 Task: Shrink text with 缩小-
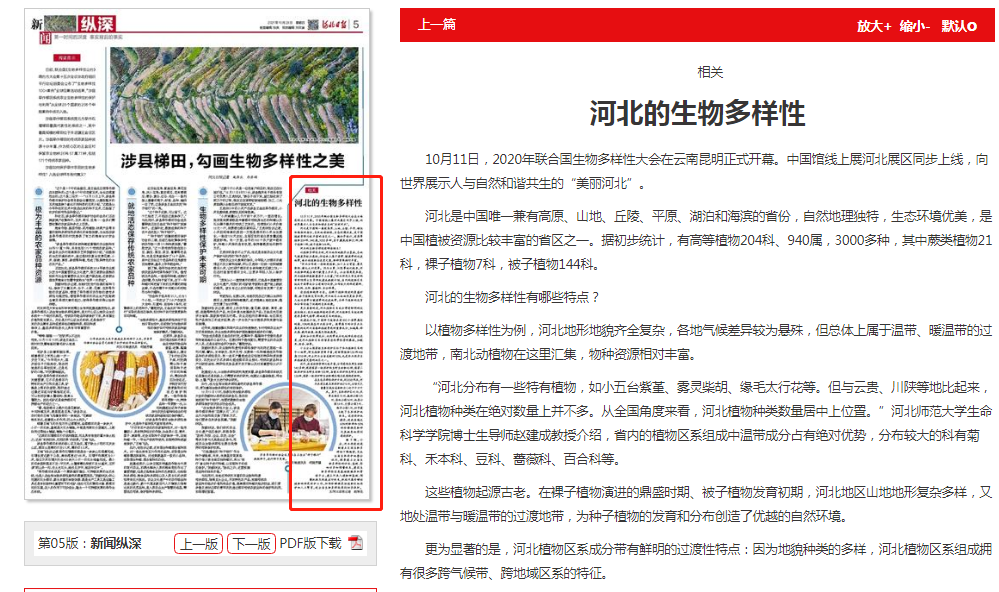(914, 26)
